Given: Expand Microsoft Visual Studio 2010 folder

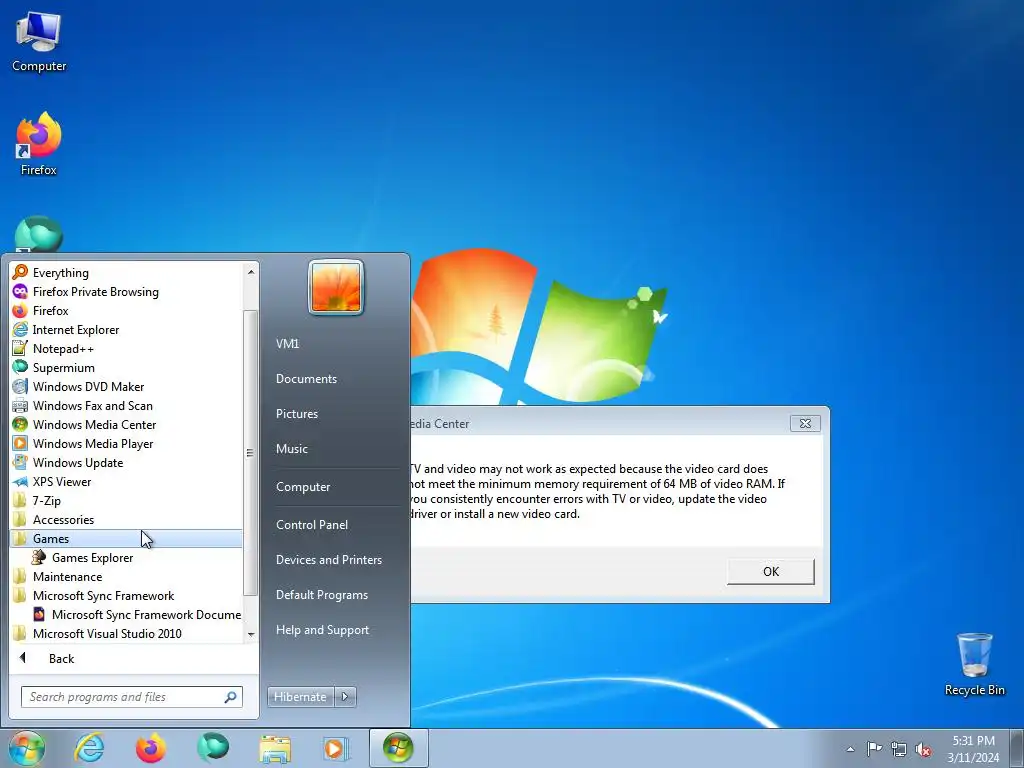Looking at the screenshot, I should (126, 633).
